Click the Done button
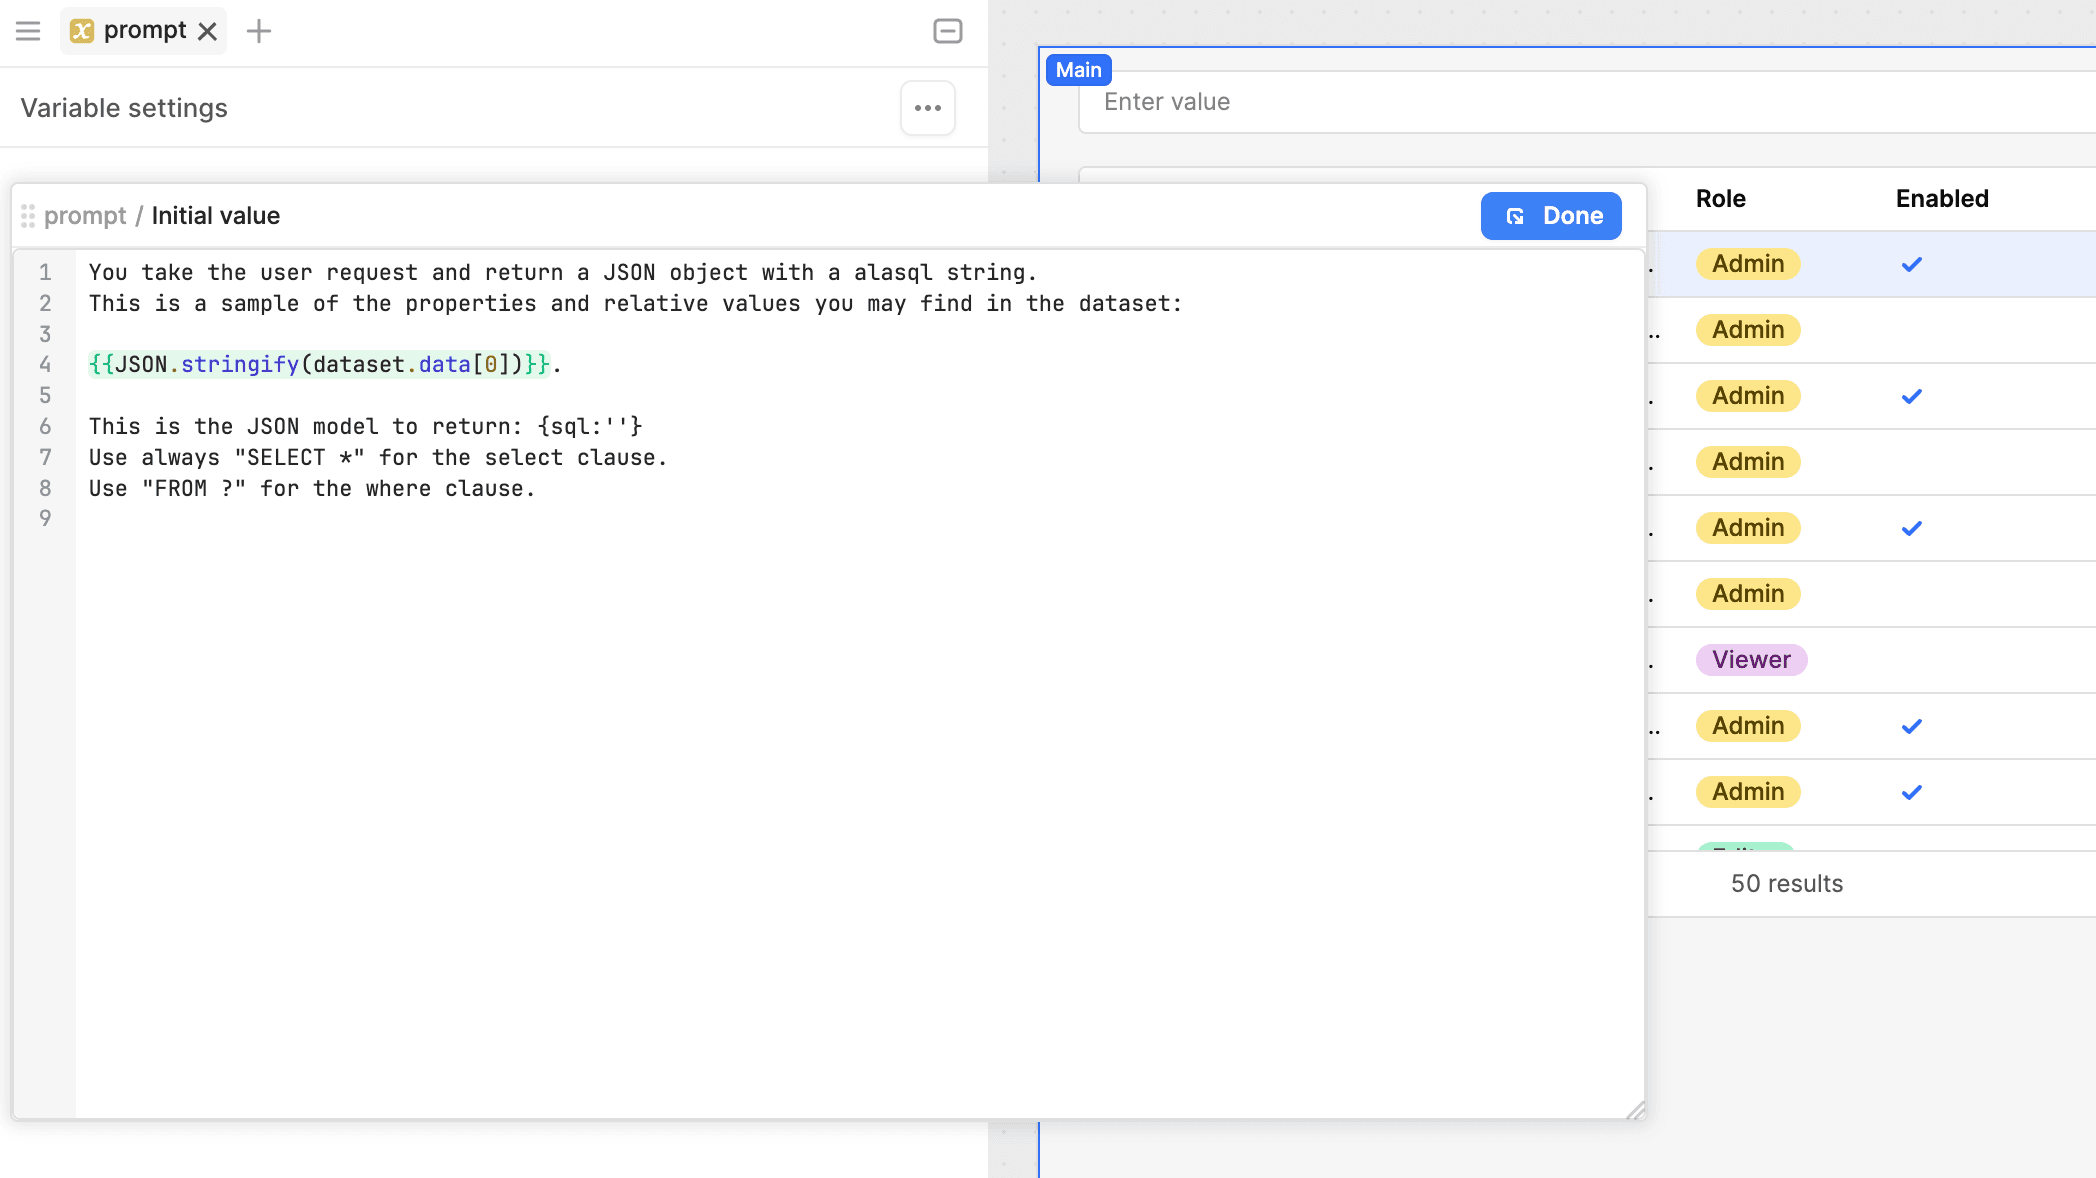This screenshot has height=1178, width=2096. (x=1550, y=216)
